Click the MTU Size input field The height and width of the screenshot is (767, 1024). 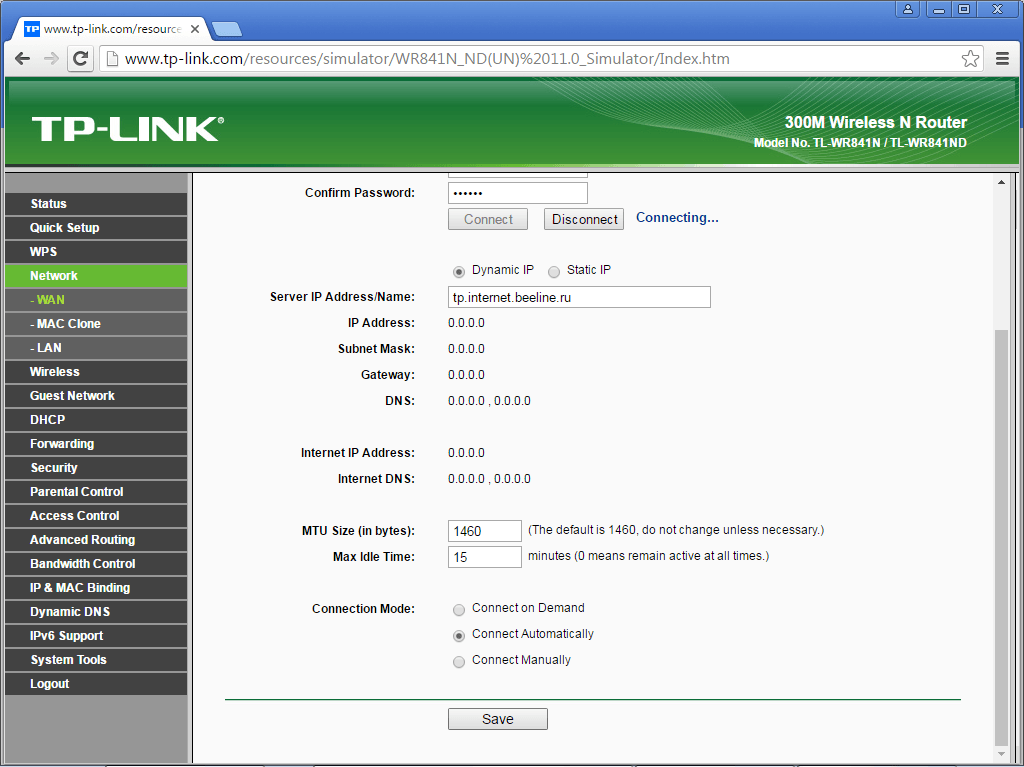pos(484,531)
